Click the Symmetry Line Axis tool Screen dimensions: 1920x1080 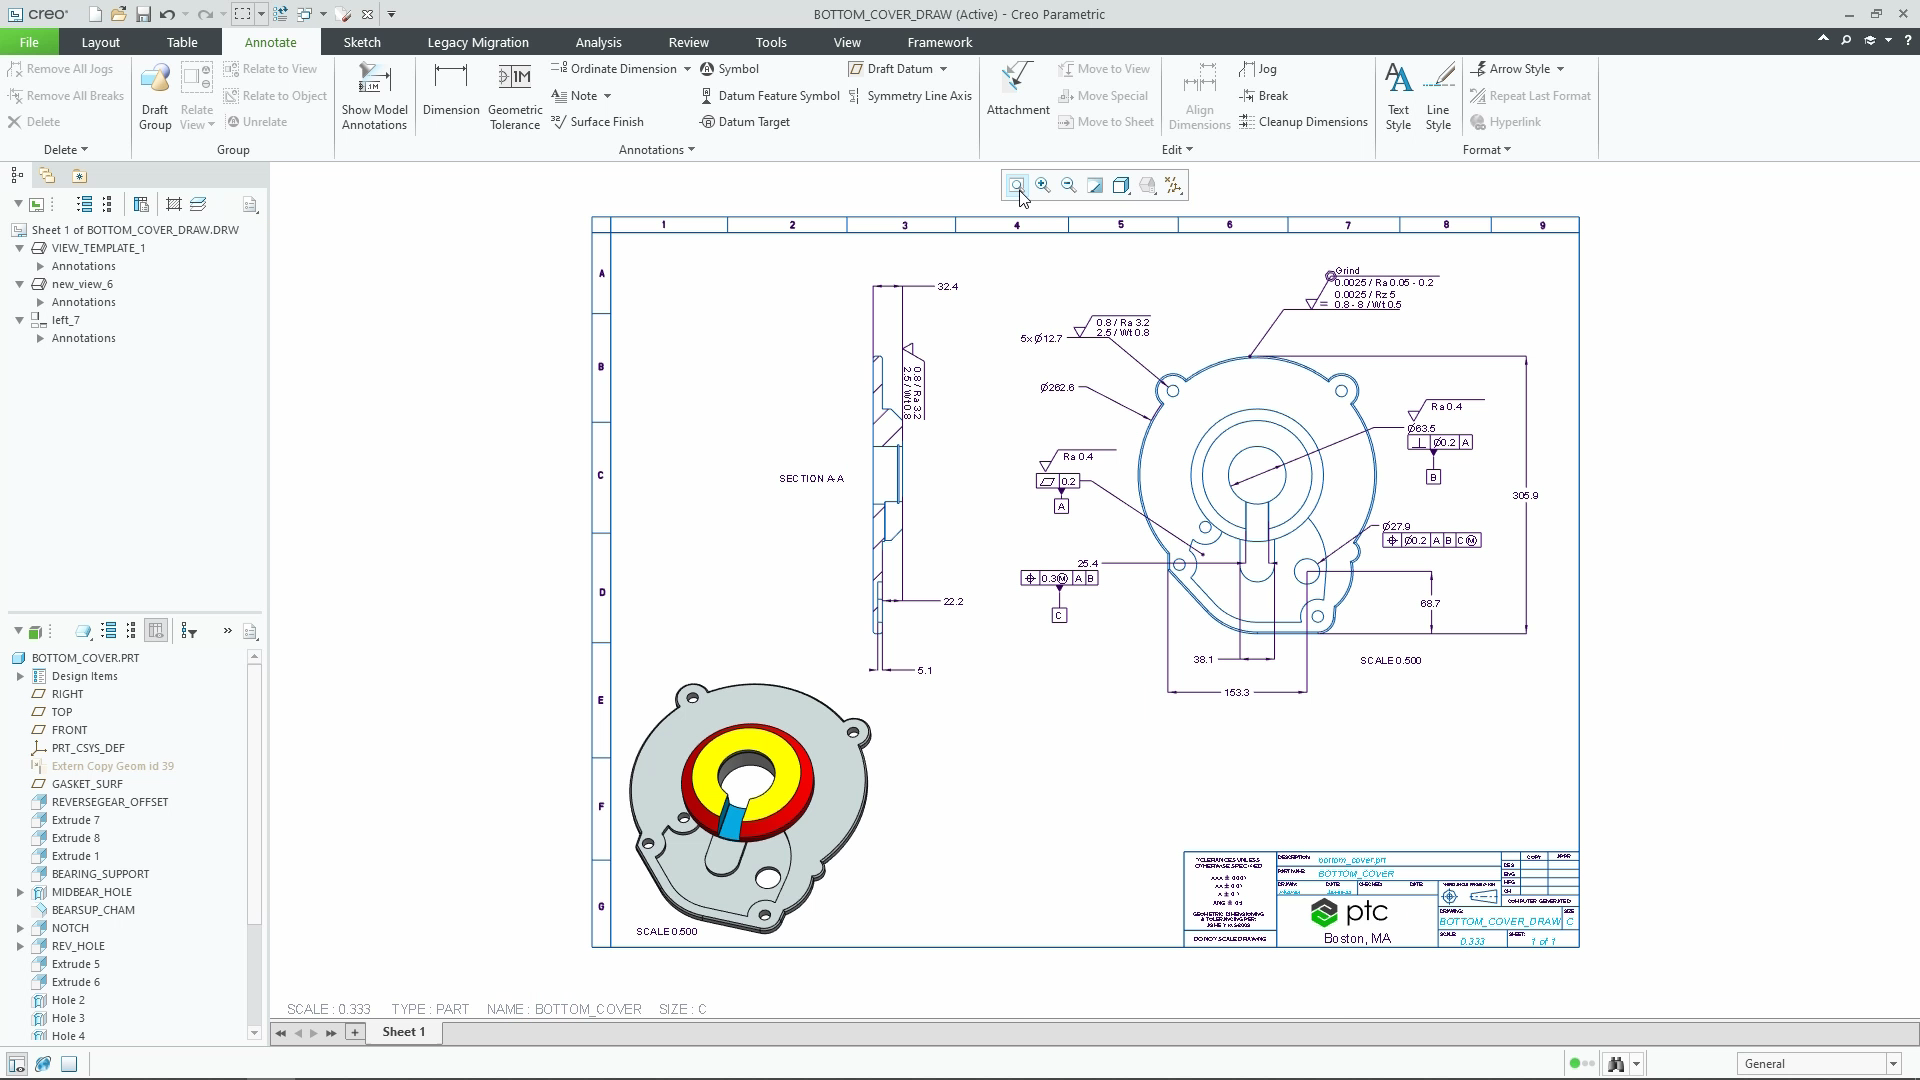[910, 96]
